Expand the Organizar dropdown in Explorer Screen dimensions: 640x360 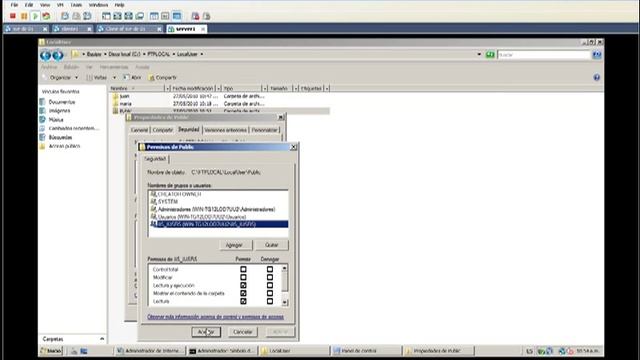click(76, 78)
